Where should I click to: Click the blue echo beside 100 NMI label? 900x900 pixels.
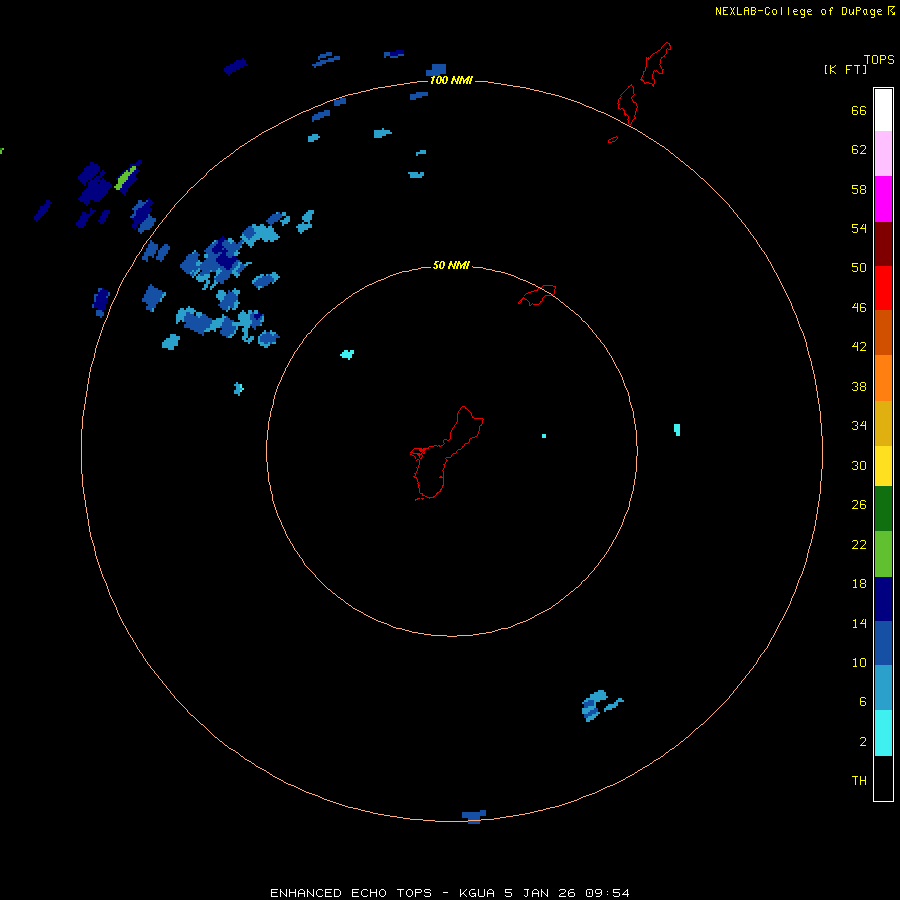(x=437, y=70)
